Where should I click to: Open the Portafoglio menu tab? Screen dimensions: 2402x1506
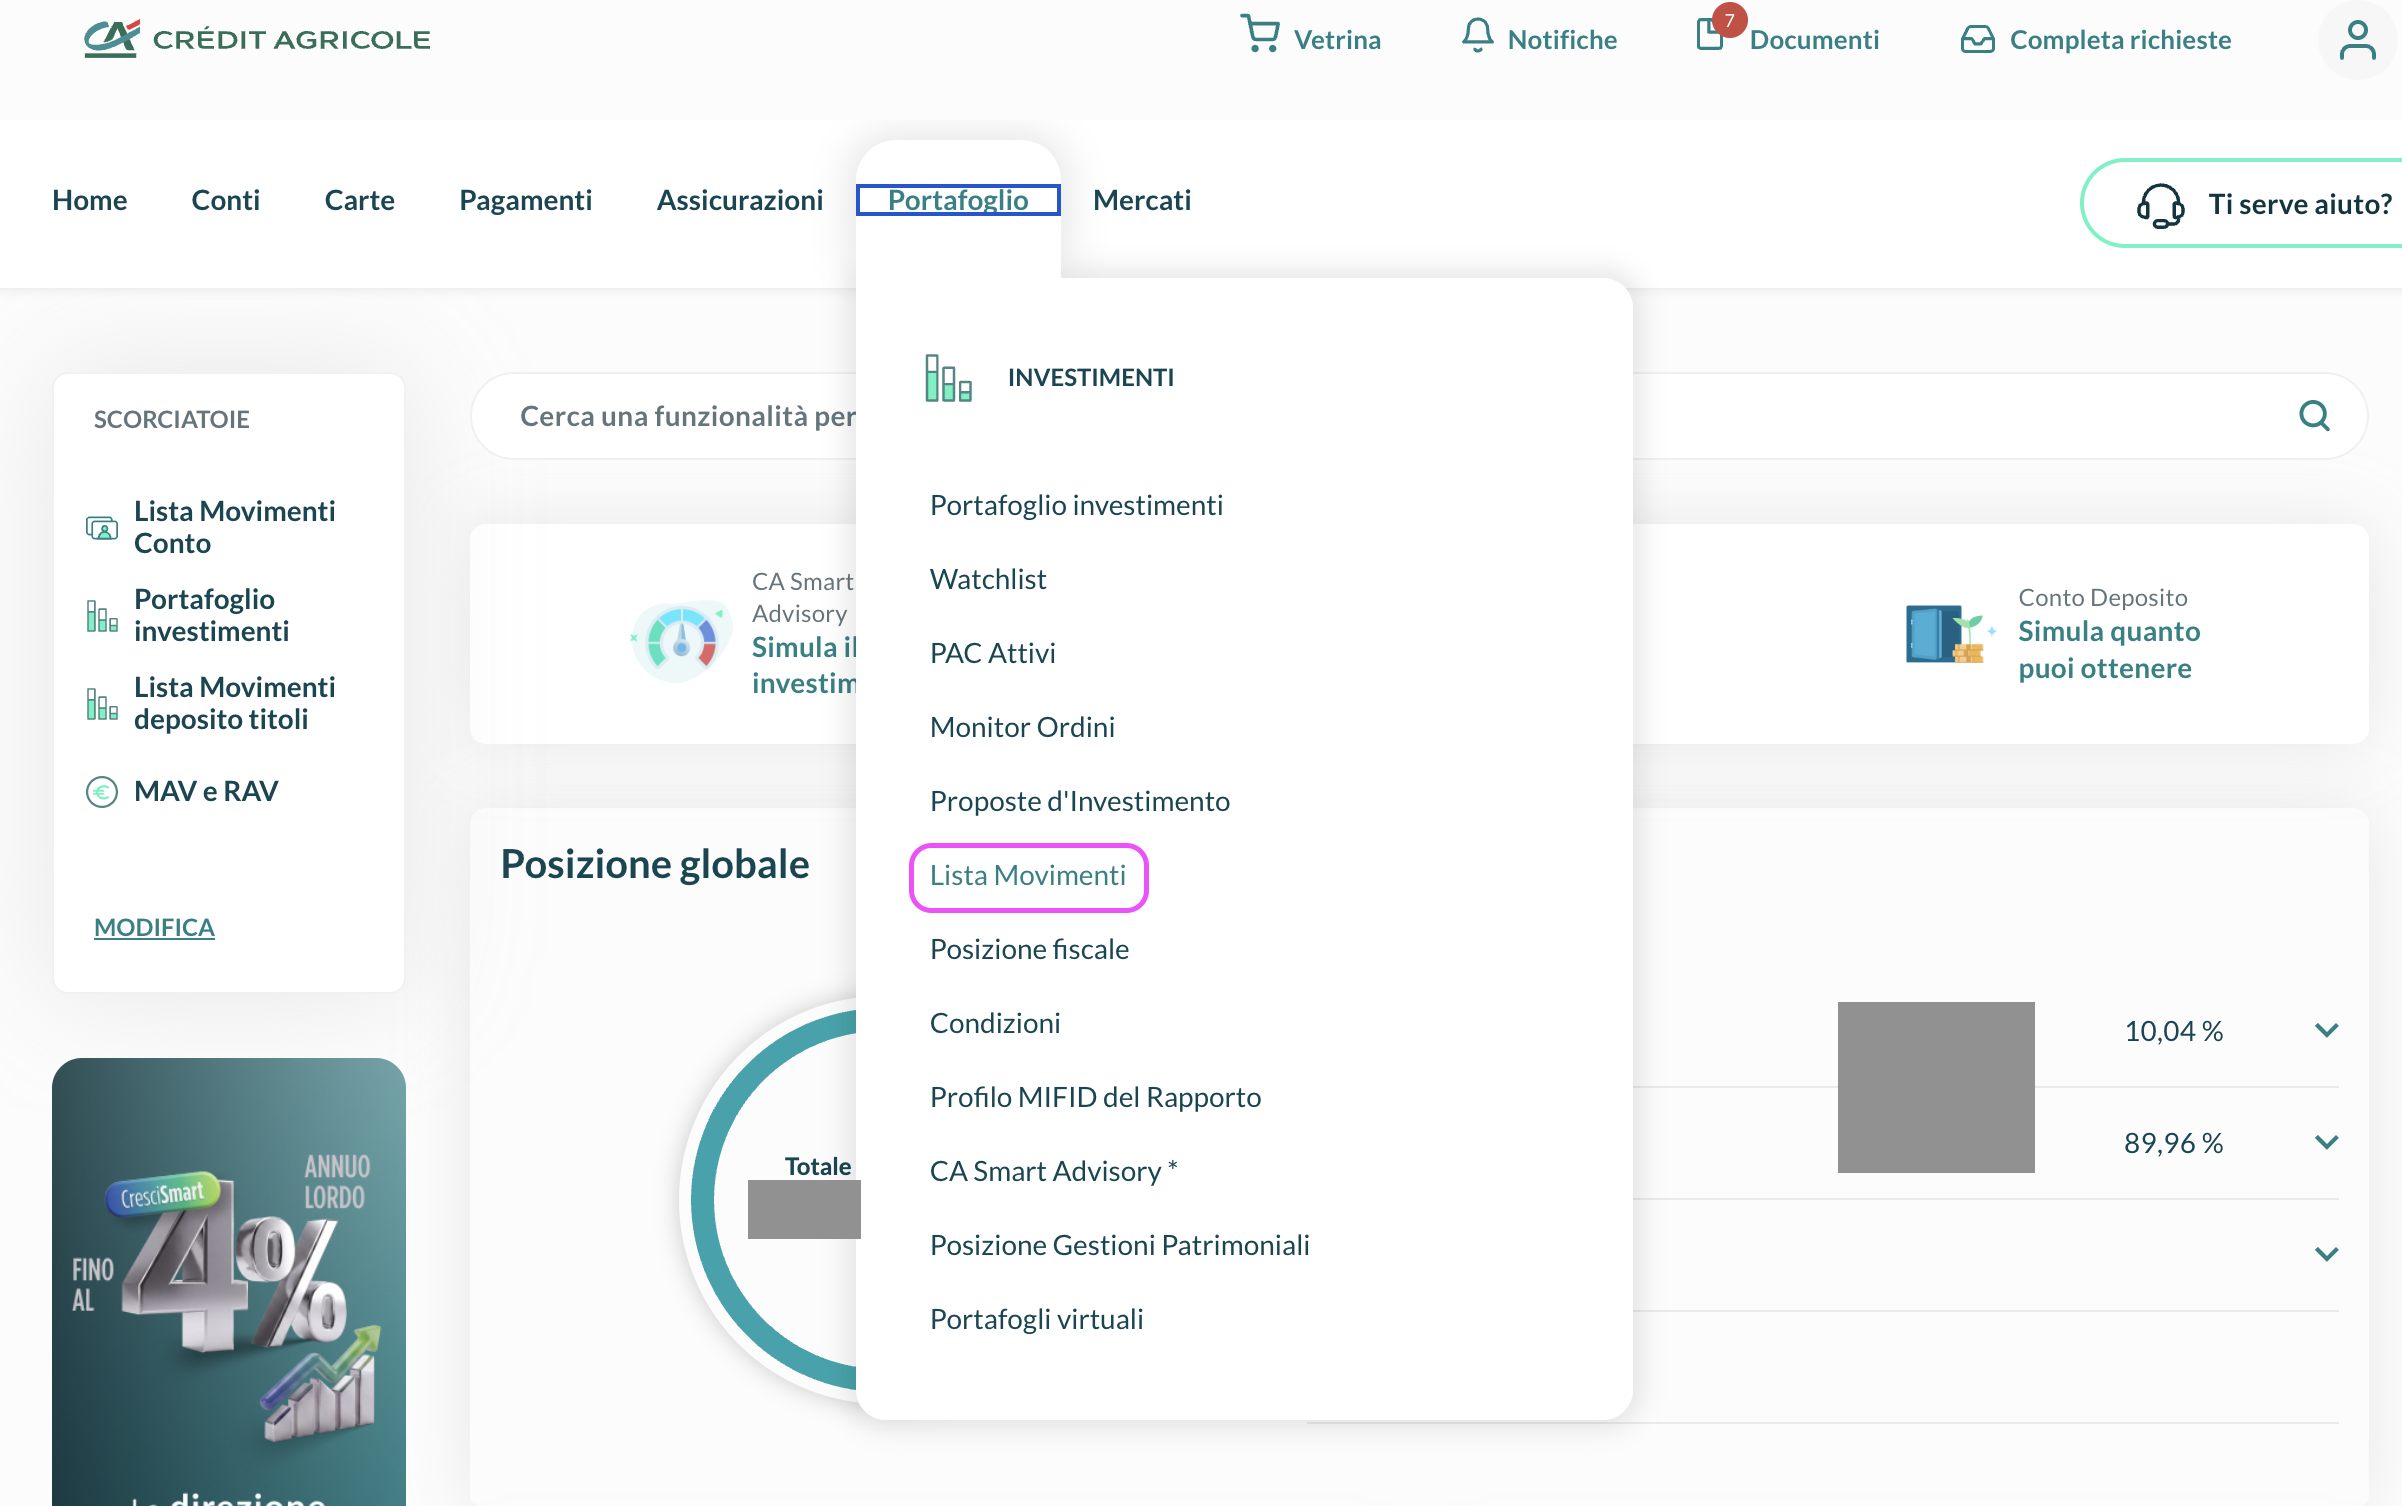[x=958, y=200]
